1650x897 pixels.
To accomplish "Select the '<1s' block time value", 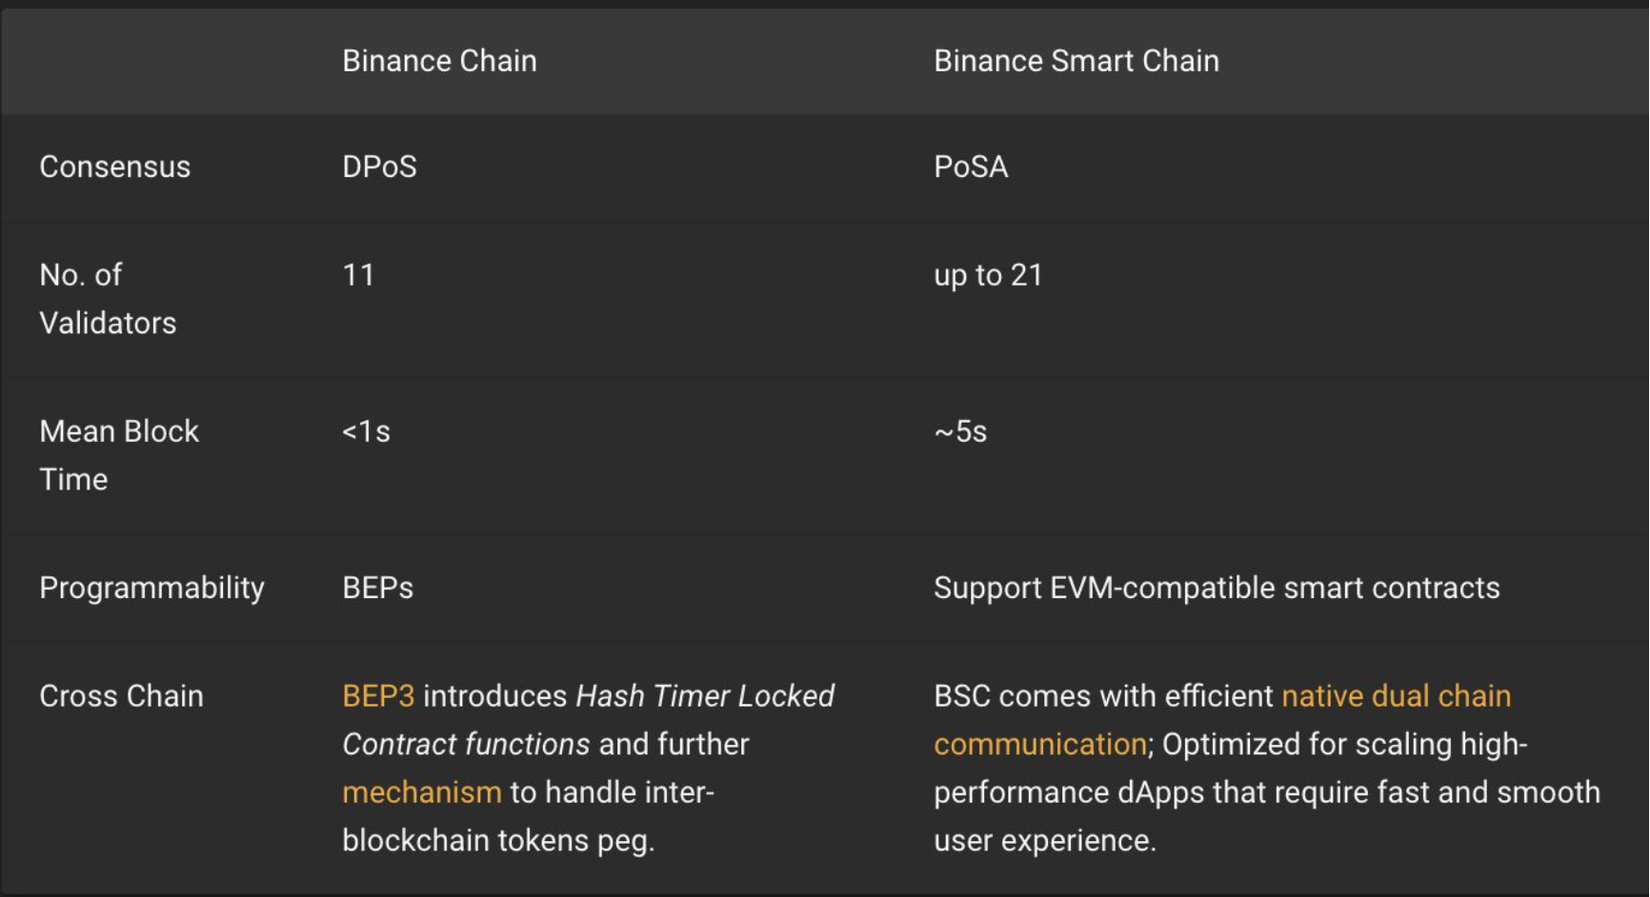I will [x=366, y=431].
